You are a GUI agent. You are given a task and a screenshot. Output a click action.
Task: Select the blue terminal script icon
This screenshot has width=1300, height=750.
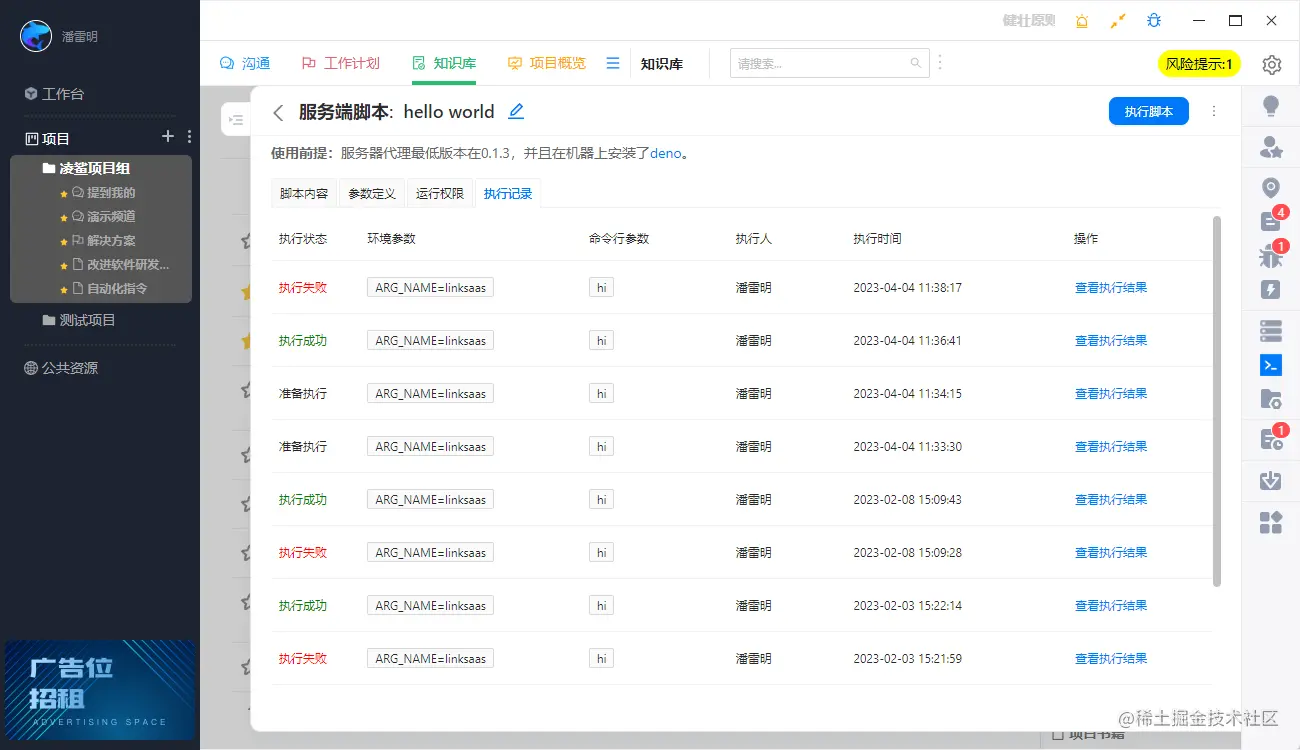tap(1271, 365)
